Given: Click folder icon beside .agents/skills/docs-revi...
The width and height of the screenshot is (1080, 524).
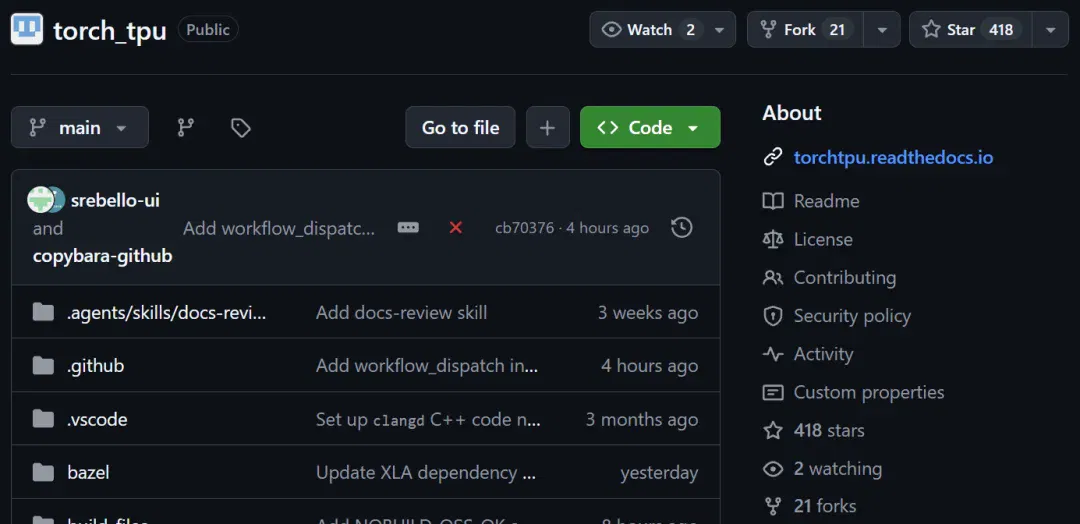Looking at the screenshot, I should click(43, 312).
